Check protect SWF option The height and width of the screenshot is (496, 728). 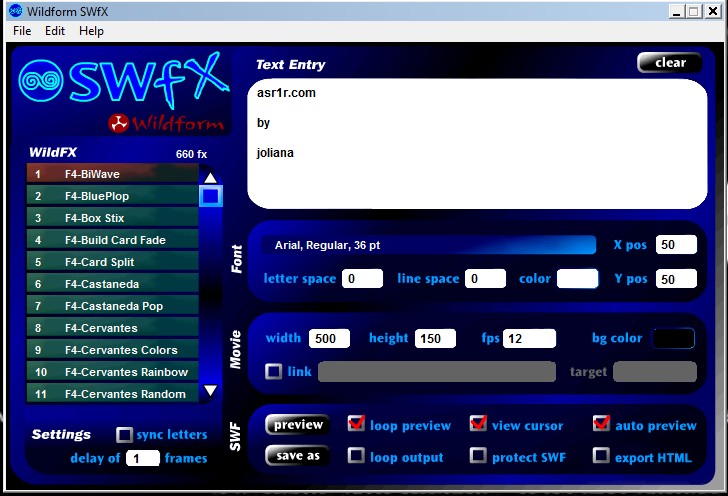[478, 456]
